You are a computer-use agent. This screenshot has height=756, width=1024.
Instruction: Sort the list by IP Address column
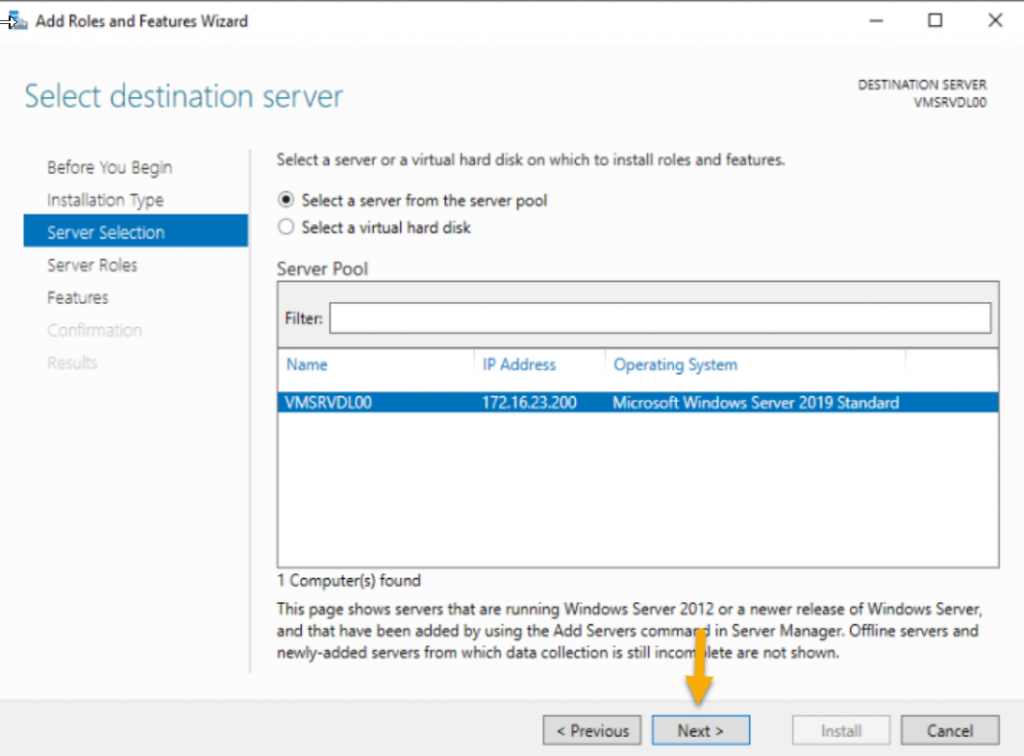(519, 364)
